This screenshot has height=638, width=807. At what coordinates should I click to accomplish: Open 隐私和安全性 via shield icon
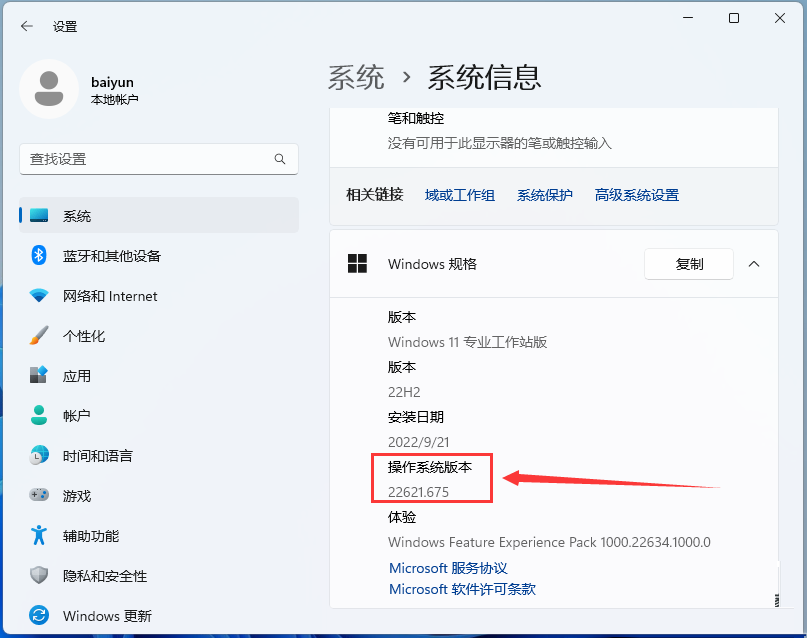[x=39, y=576]
